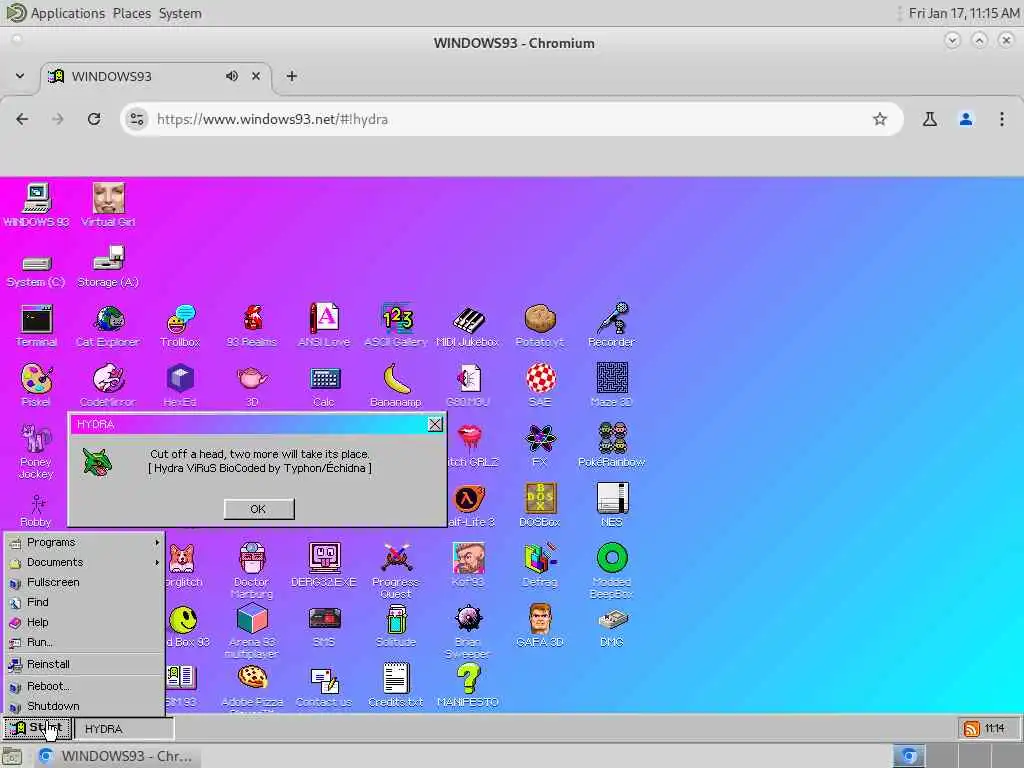The height and width of the screenshot is (768, 1024).
Task: Expand Documents submenu in Start menu
Action: pos(84,562)
